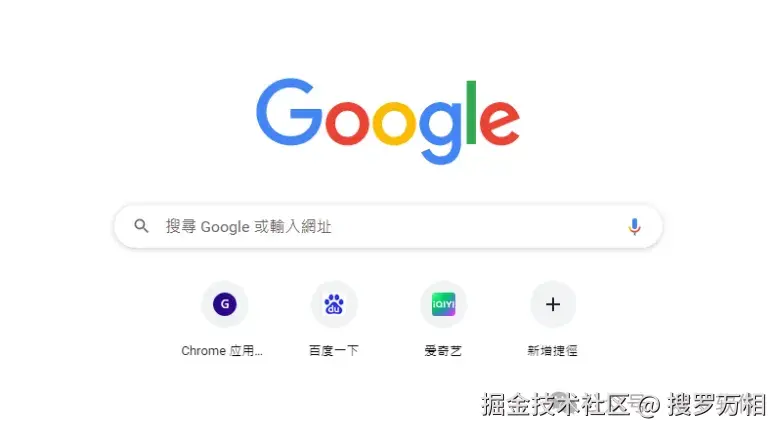Click the green letter l in the logo
The image size is (782, 434).
(471, 112)
